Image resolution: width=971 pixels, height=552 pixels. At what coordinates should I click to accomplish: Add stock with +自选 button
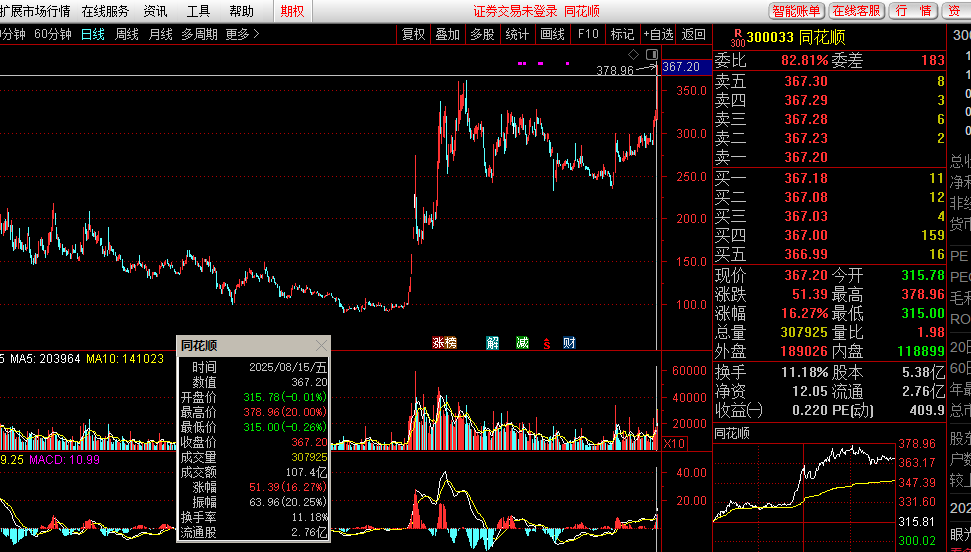[x=658, y=35]
